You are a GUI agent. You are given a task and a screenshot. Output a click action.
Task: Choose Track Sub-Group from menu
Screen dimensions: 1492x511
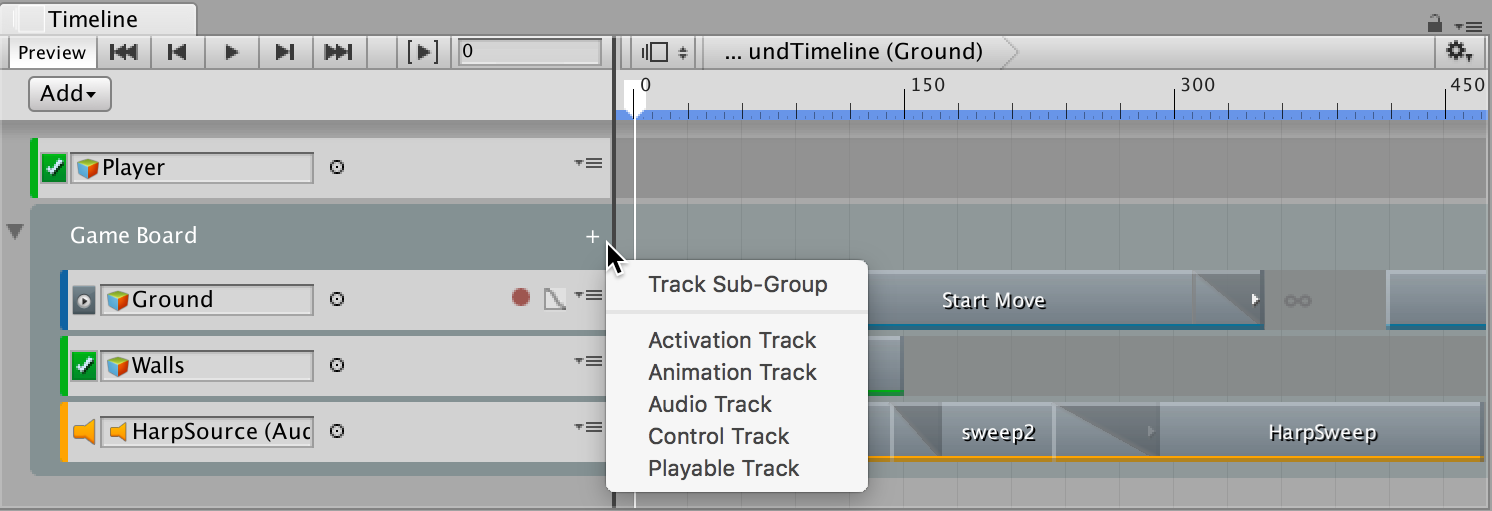click(737, 284)
